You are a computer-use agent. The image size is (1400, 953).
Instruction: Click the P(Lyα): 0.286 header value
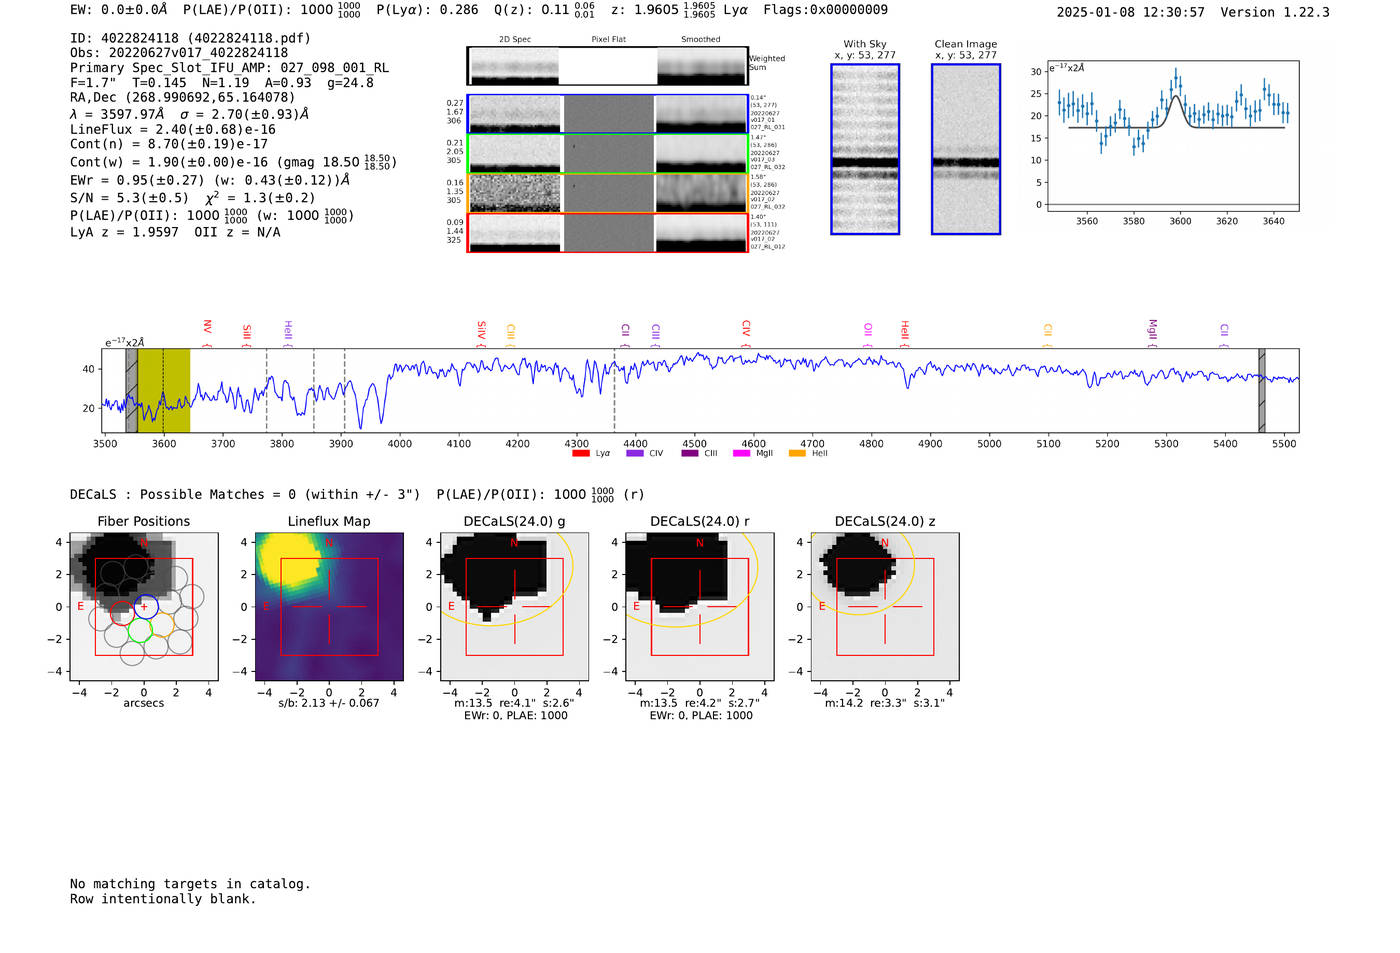tap(427, 10)
